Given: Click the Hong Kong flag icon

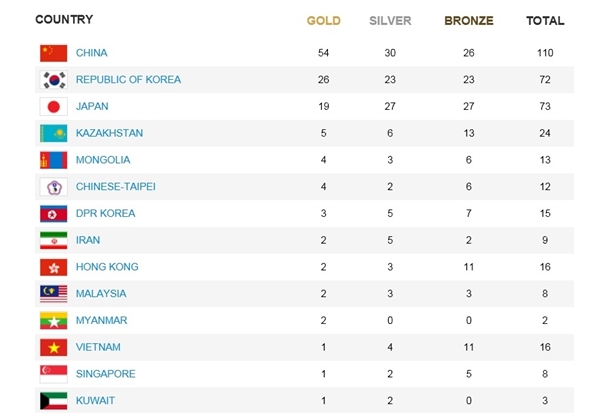Looking at the screenshot, I should click(x=53, y=267).
